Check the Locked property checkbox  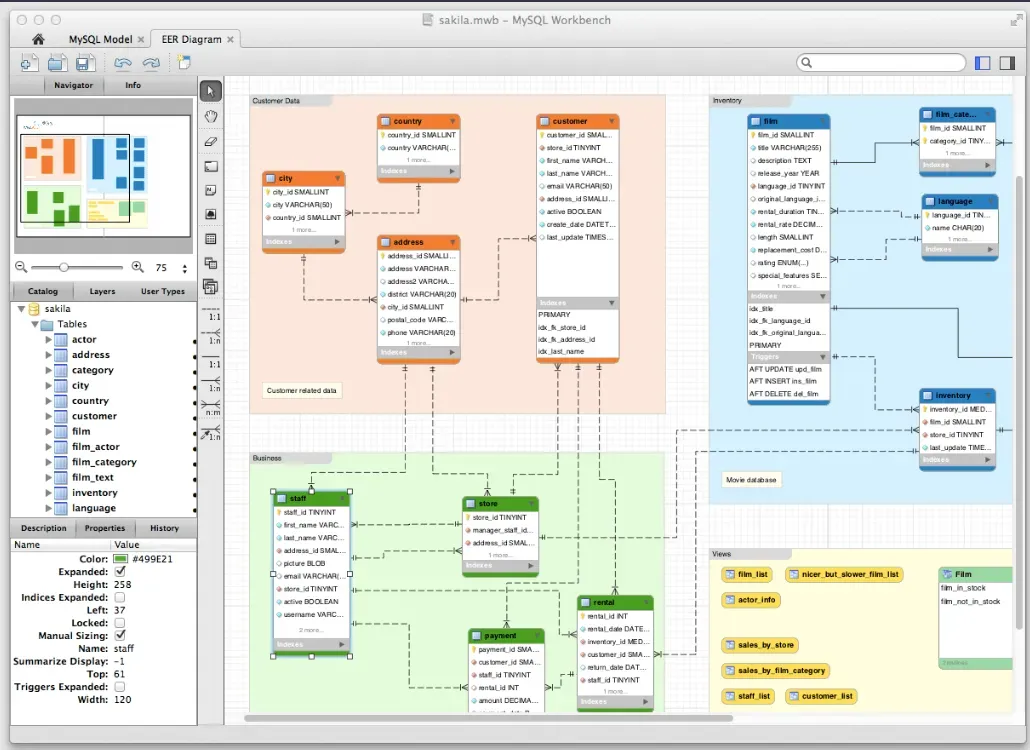(x=120, y=623)
